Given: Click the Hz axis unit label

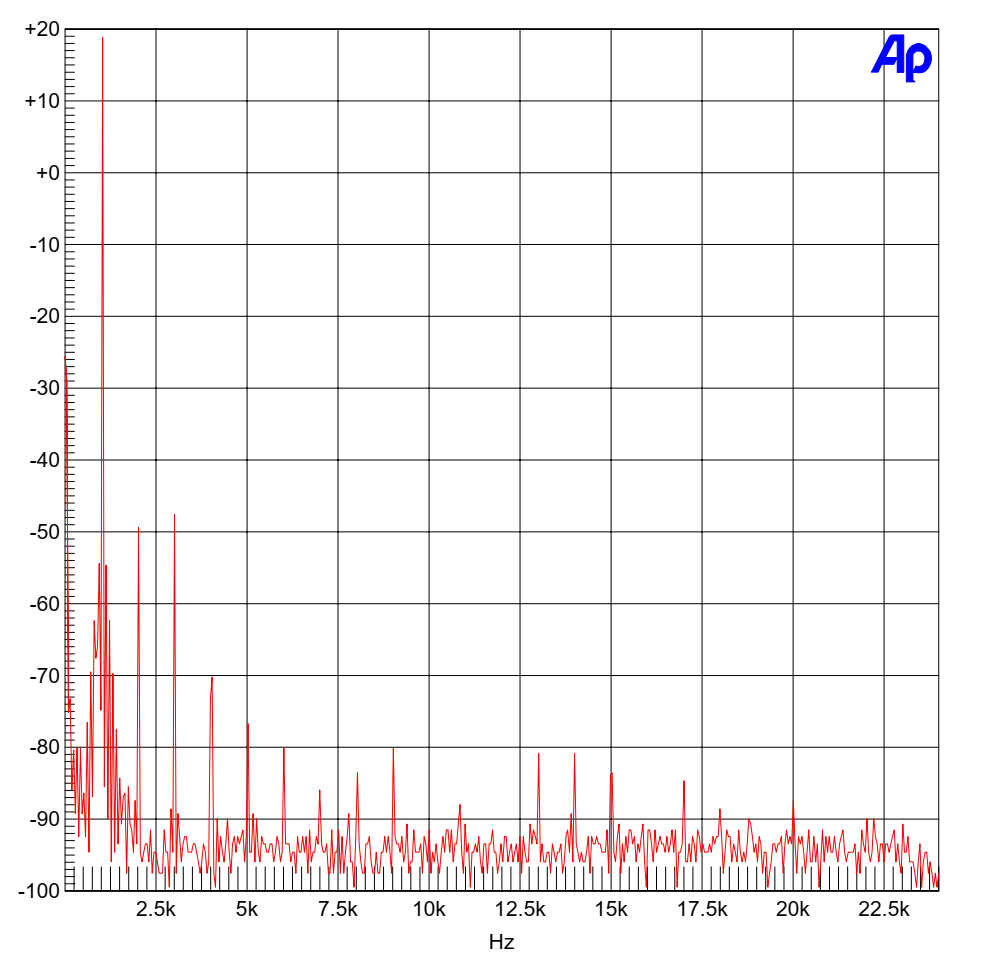Looking at the screenshot, I should (501, 942).
